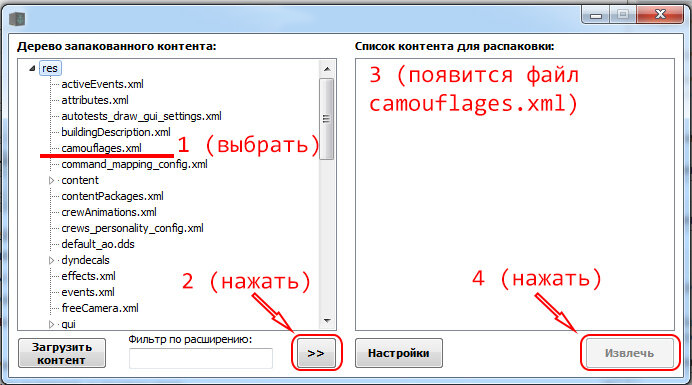The height and width of the screenshot is (385, 692).
Task: Click the >> add-to-list button
Action: coord(316,353)
